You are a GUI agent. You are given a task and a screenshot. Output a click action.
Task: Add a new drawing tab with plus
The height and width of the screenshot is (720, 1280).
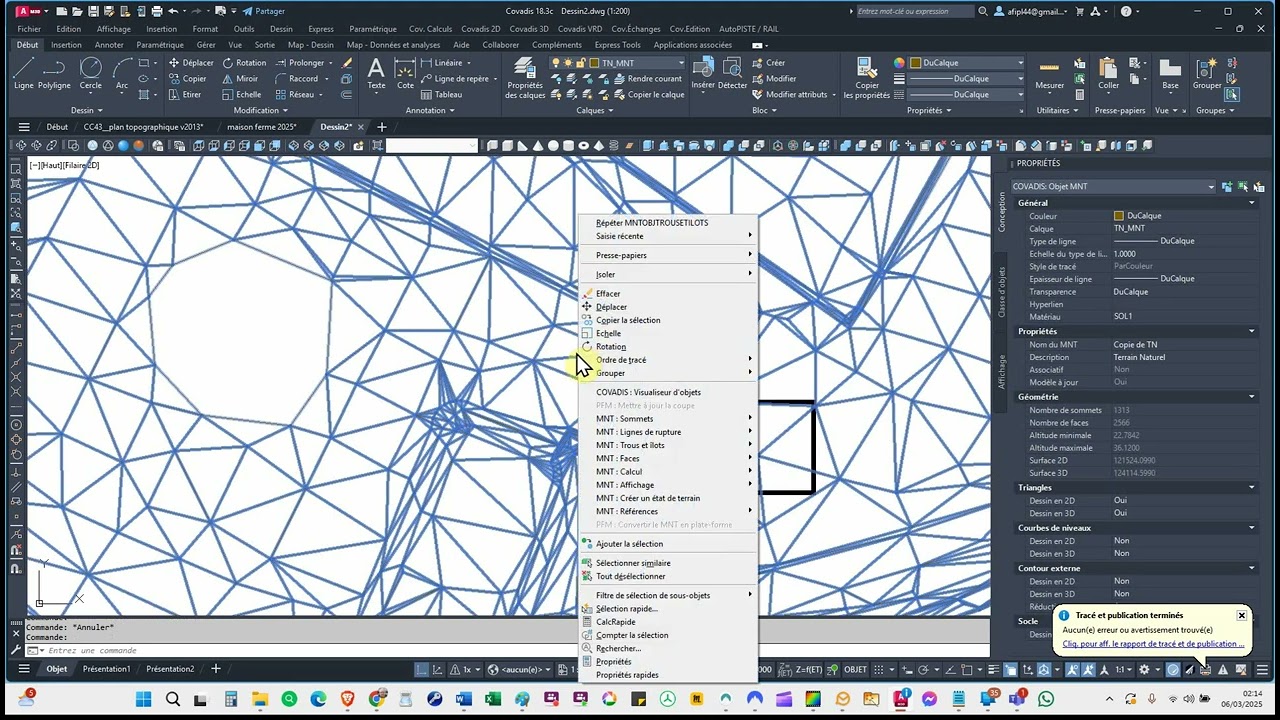(x=381, y=127)
